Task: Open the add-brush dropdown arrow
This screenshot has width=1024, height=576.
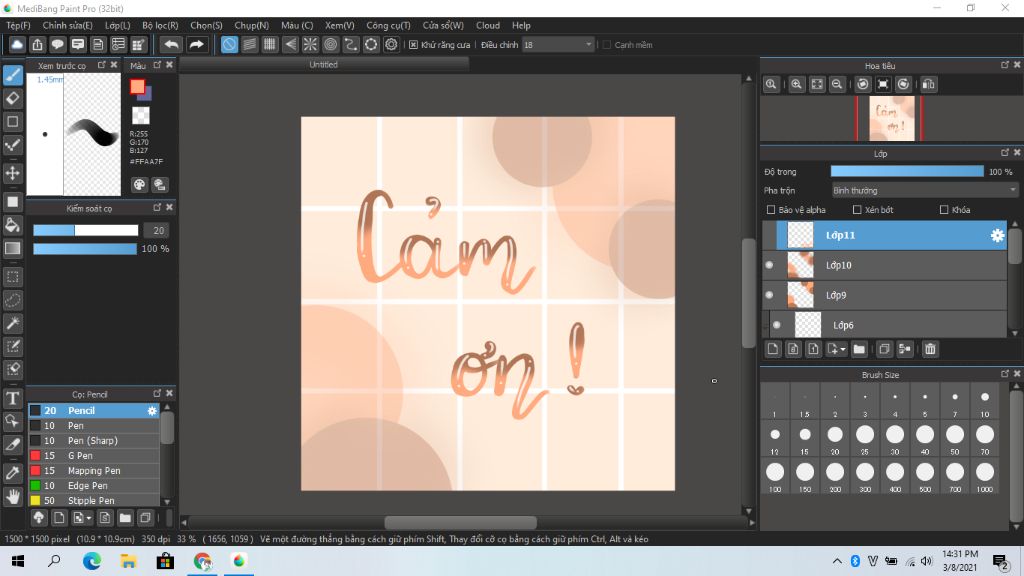Action: click(89, 519)
